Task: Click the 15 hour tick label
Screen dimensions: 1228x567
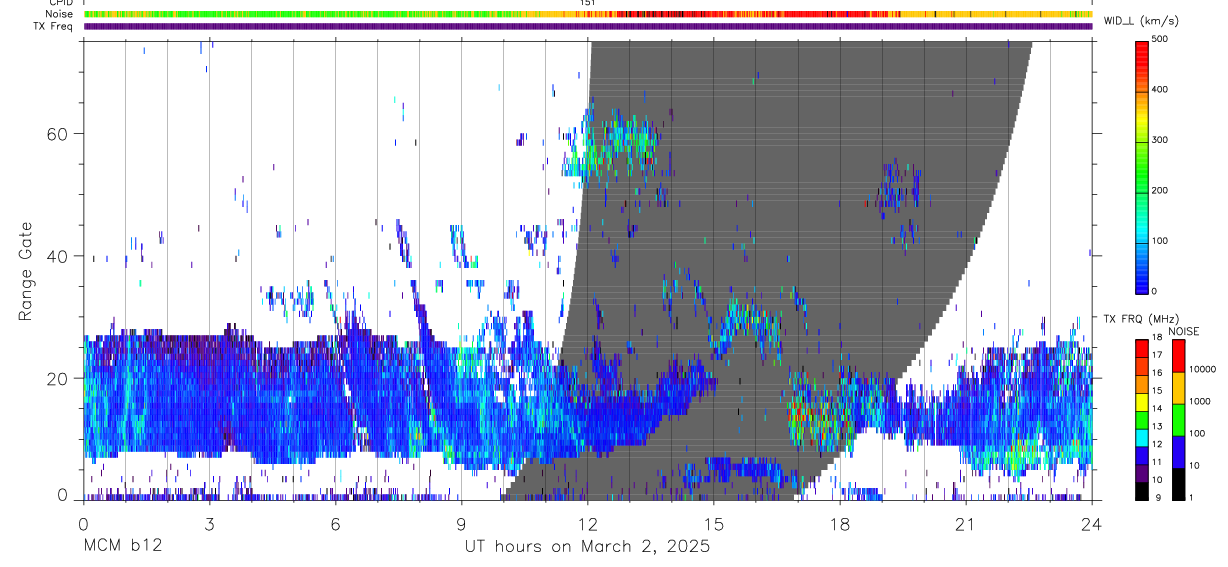Action: (713, 524)
